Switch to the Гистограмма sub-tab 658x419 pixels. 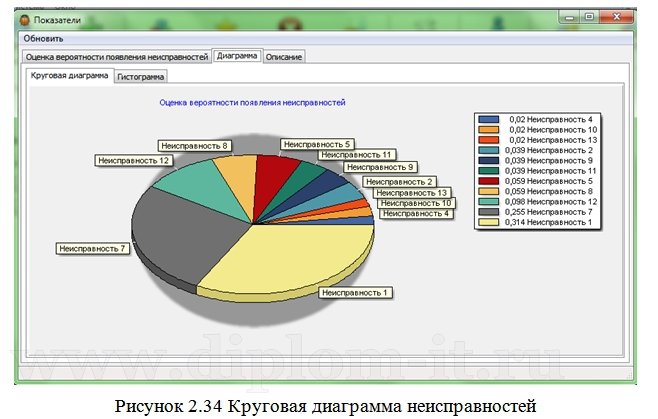coord(141,77)
